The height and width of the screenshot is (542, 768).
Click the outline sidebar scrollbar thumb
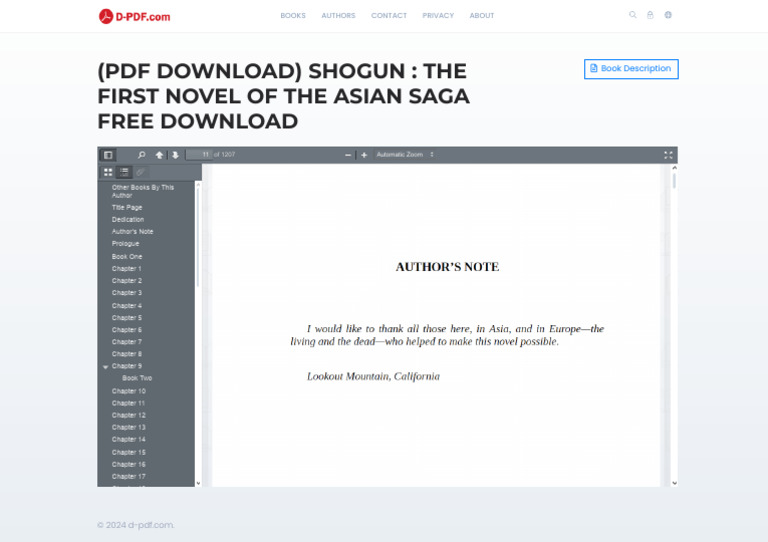coord(198,237)
